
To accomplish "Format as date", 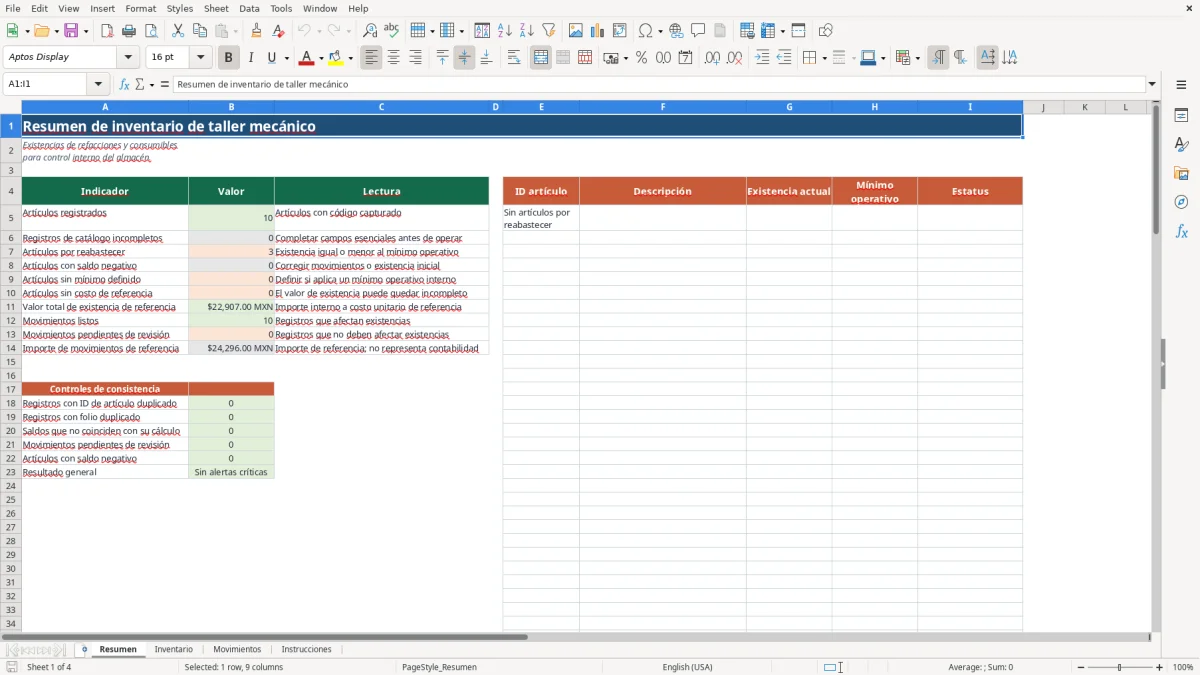I will pyautogui.click(x=685, y=58).
